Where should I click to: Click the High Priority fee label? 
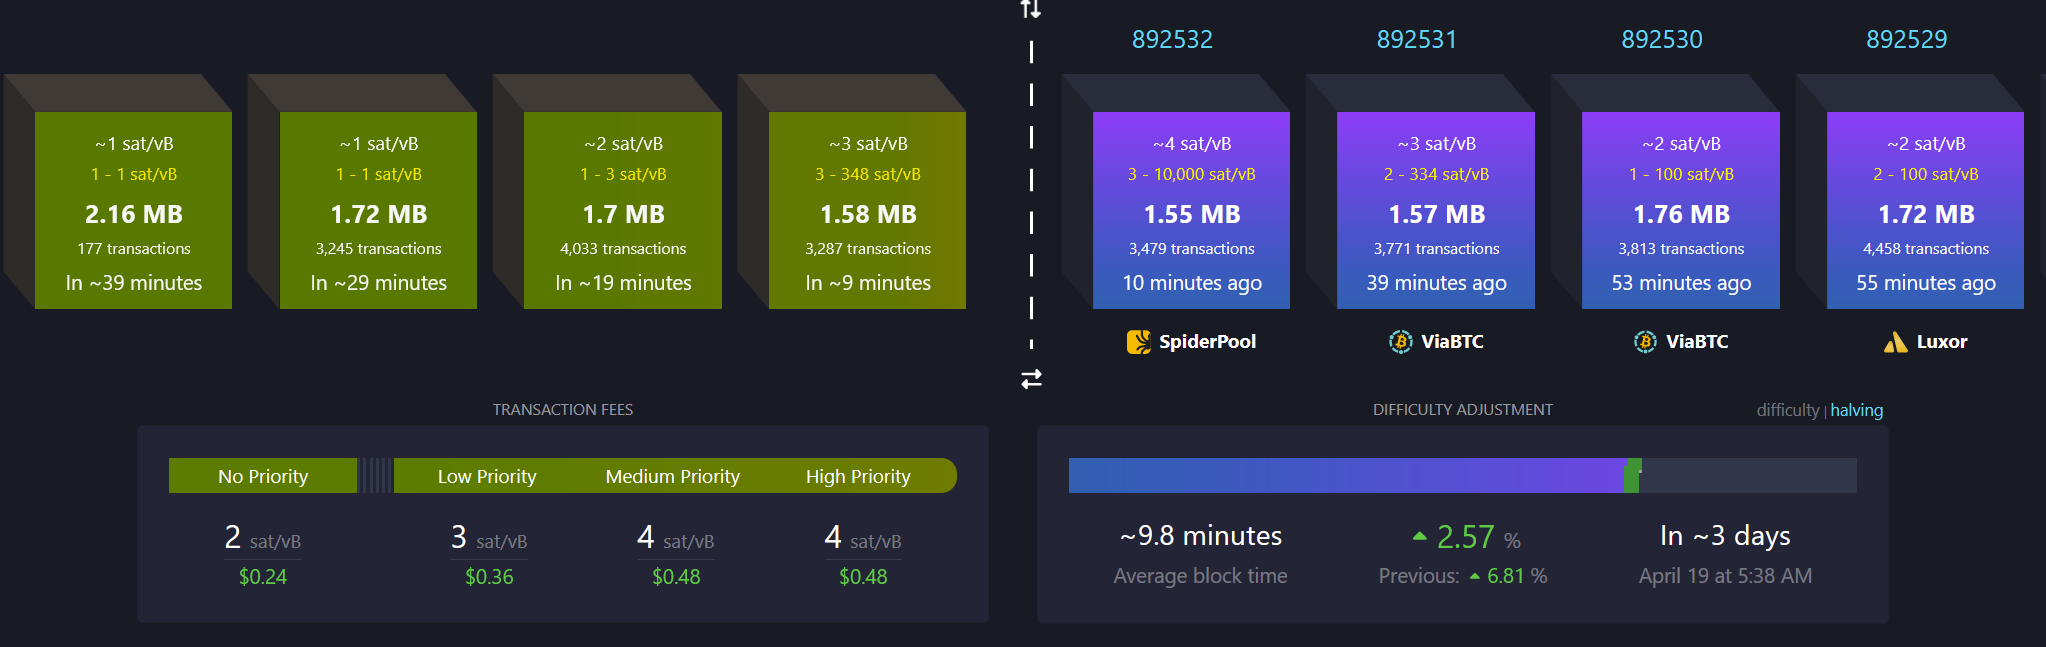coord(858,476)
